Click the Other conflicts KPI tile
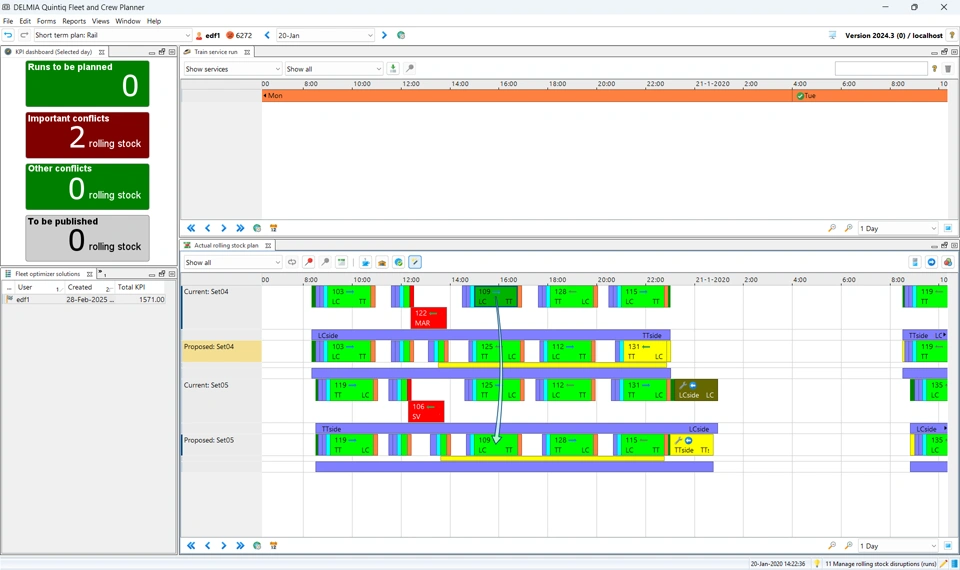 pos(88,186)
